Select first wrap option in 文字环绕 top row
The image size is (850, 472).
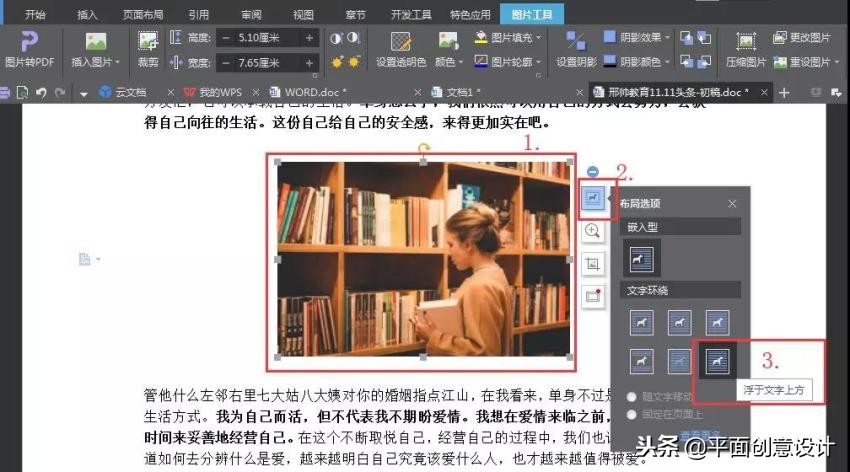641,322
